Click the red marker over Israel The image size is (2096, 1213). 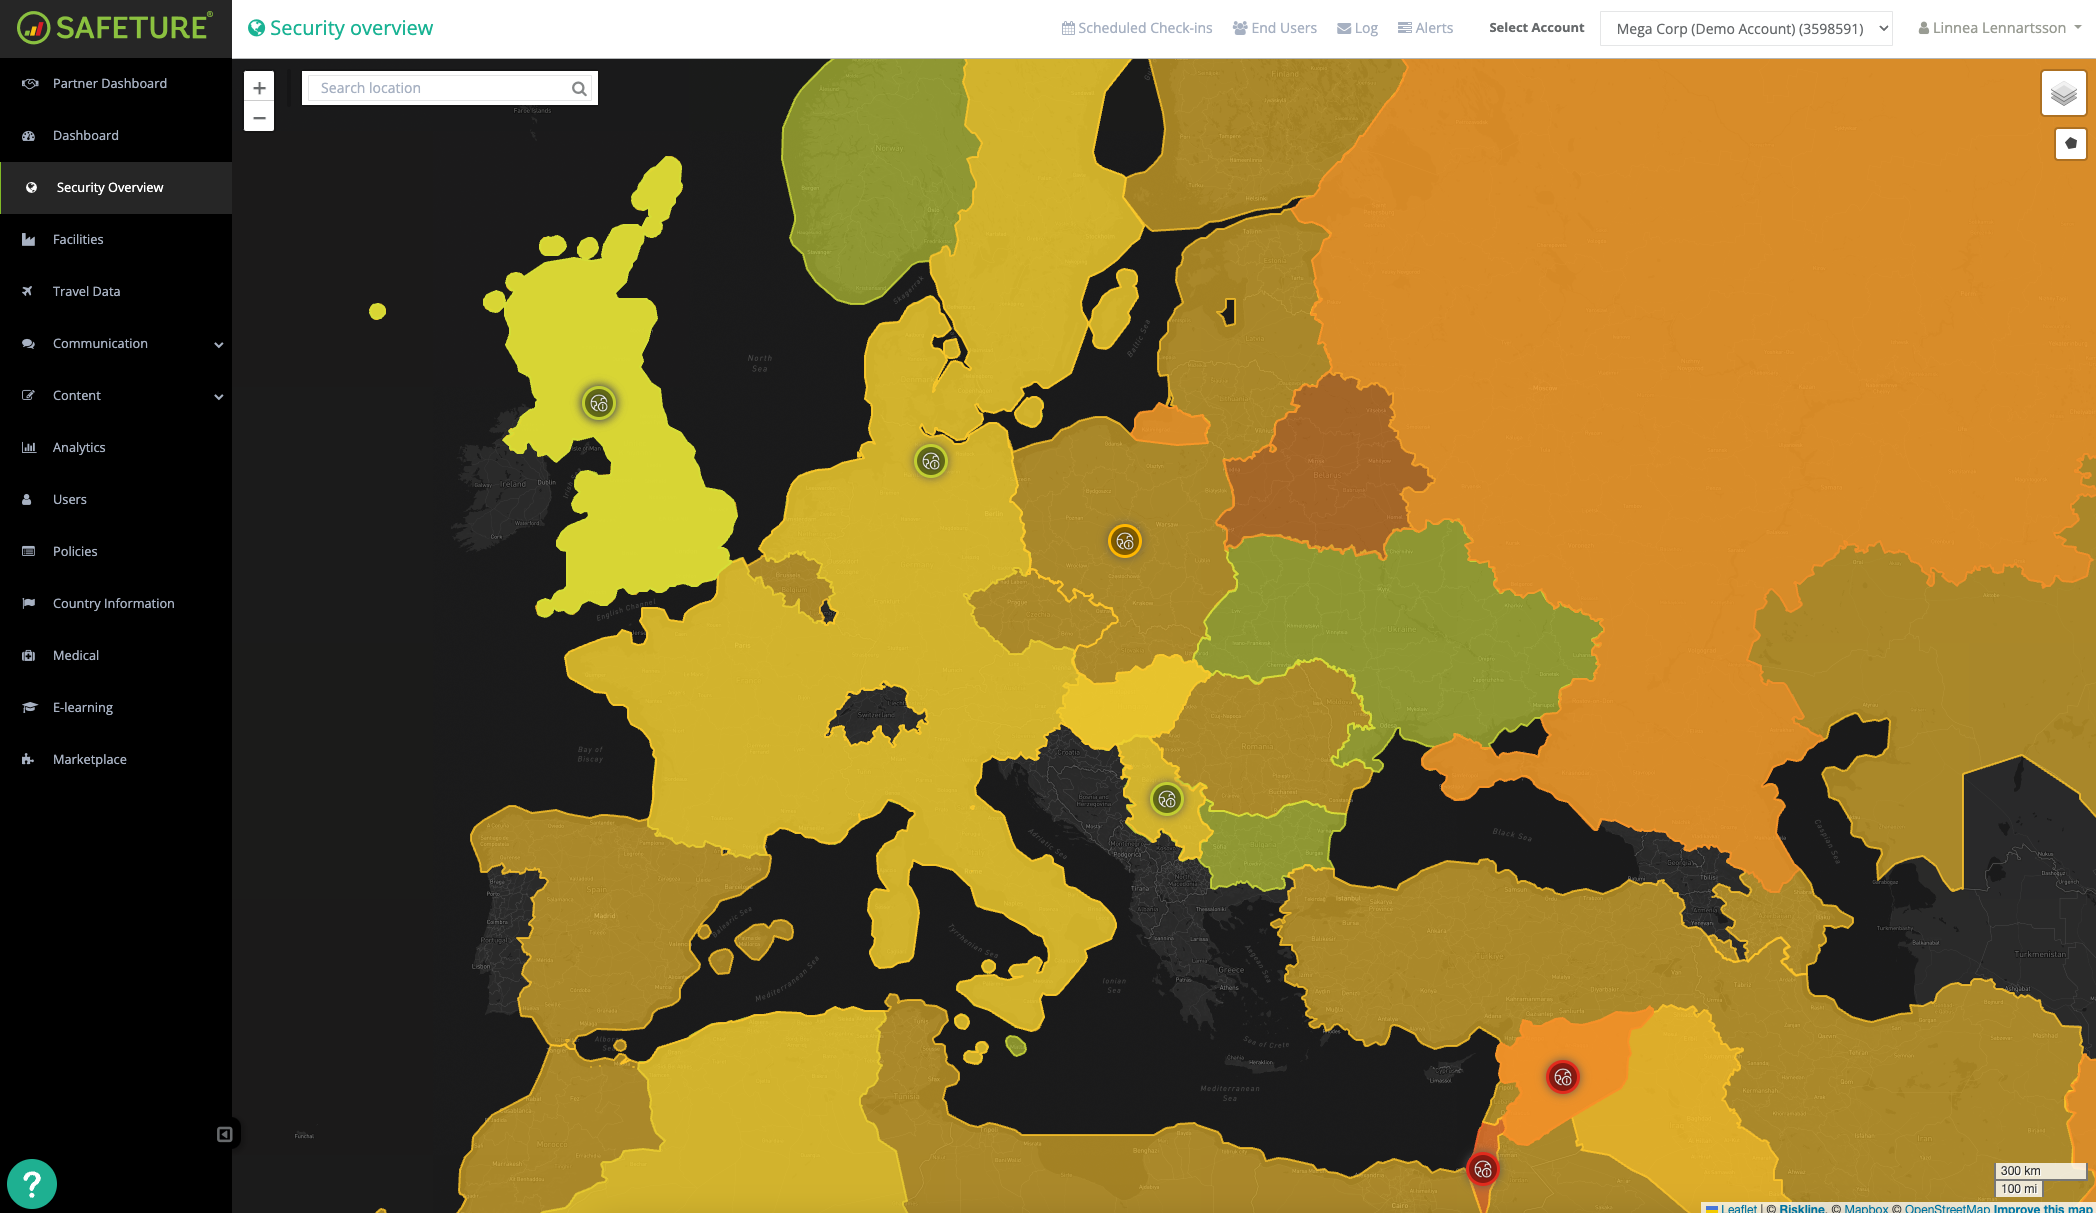click(x=1483, y=1169)
